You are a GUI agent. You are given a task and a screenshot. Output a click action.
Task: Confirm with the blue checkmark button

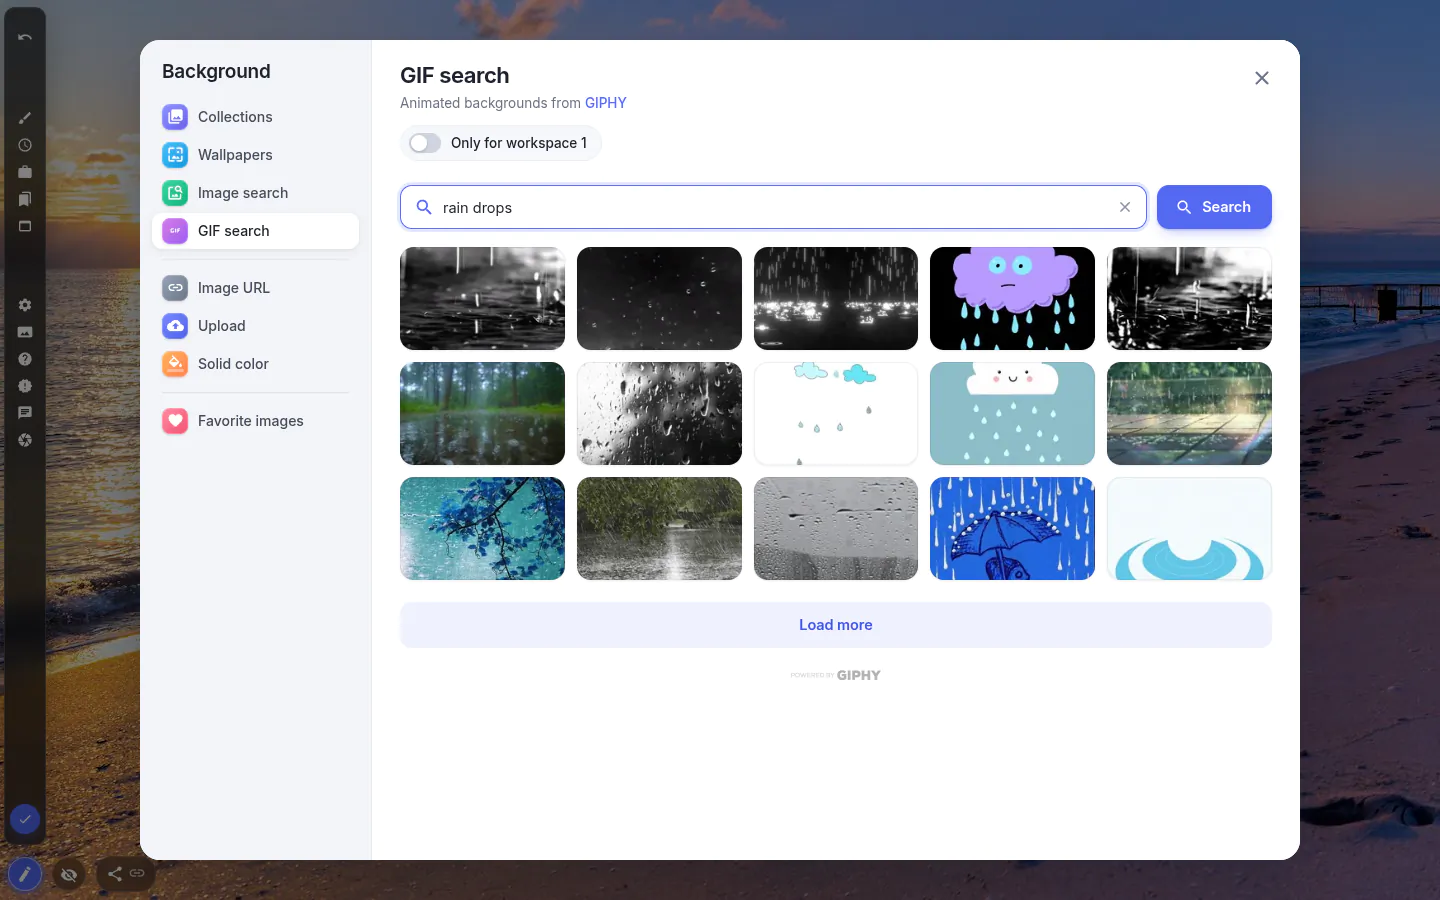click(25, 820)
